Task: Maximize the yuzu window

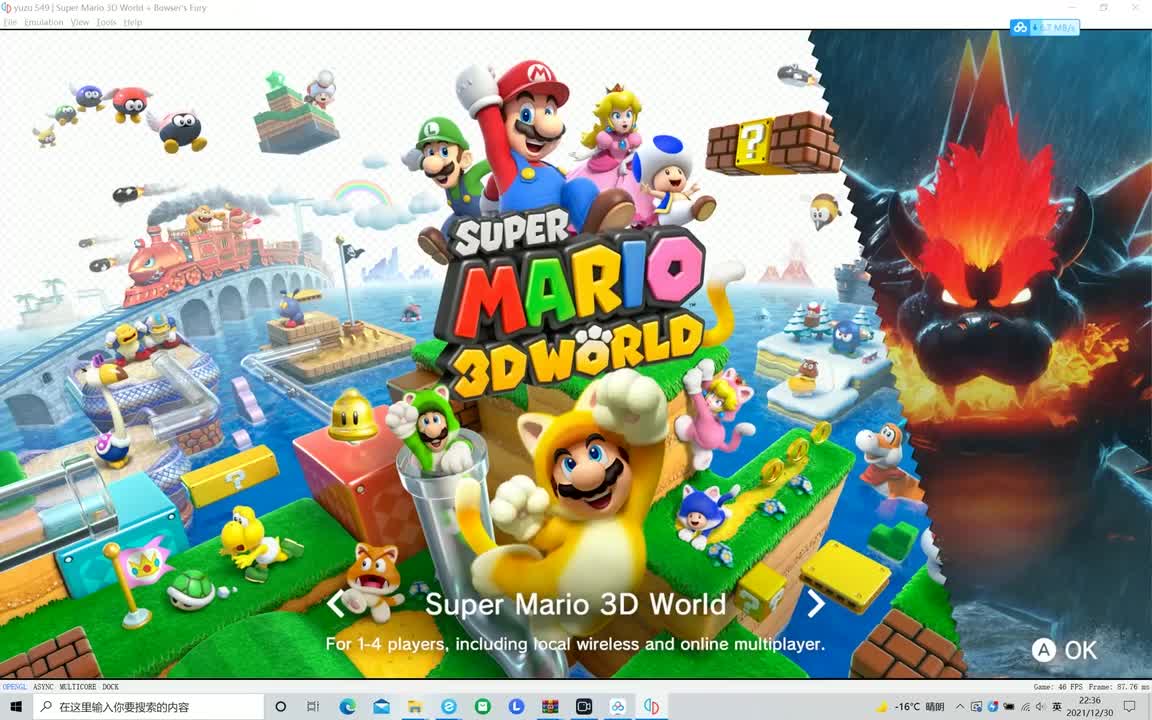Action: click(x=1104, y=7)
